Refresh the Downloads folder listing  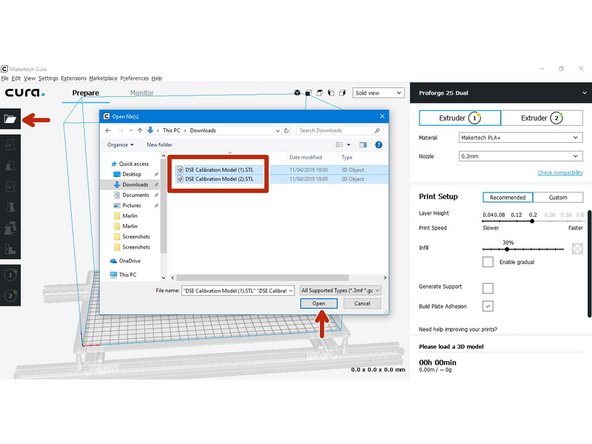287,131
